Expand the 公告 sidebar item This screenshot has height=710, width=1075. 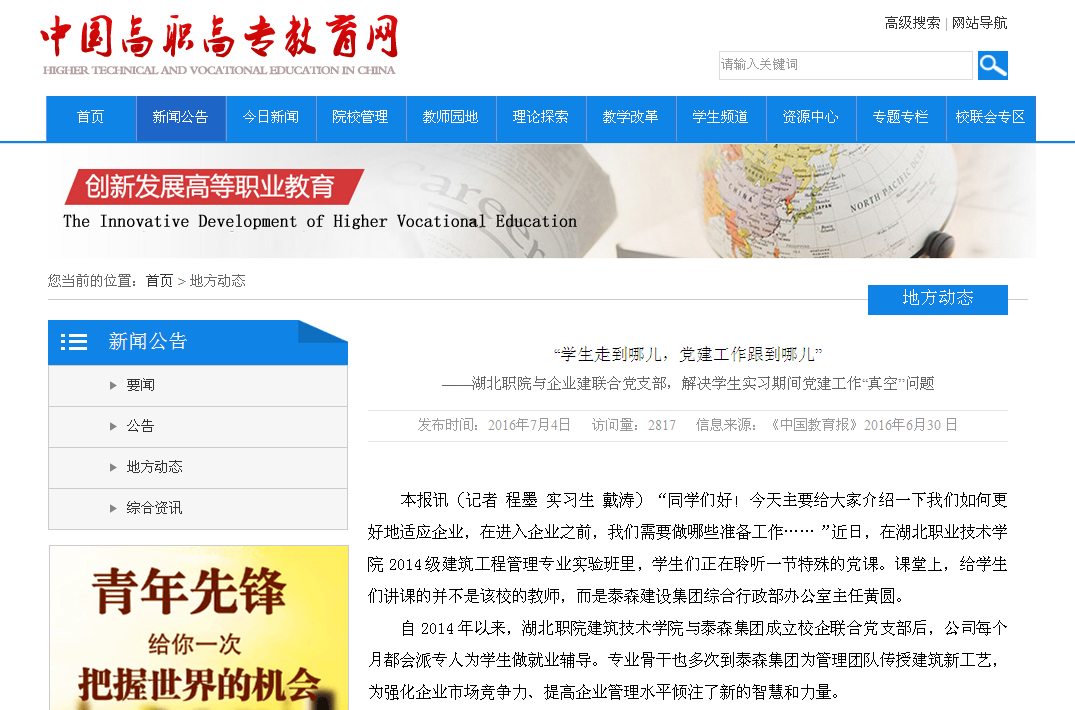[x=140, y=427]
